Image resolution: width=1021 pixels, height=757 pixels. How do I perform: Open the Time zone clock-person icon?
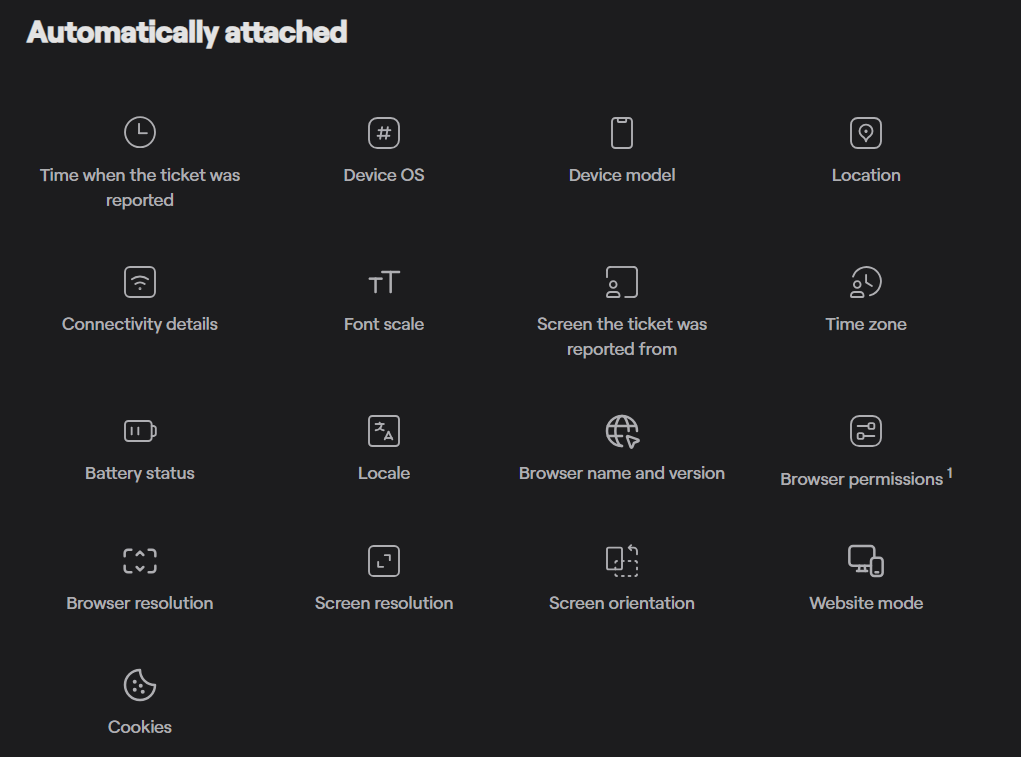[866, 282]
